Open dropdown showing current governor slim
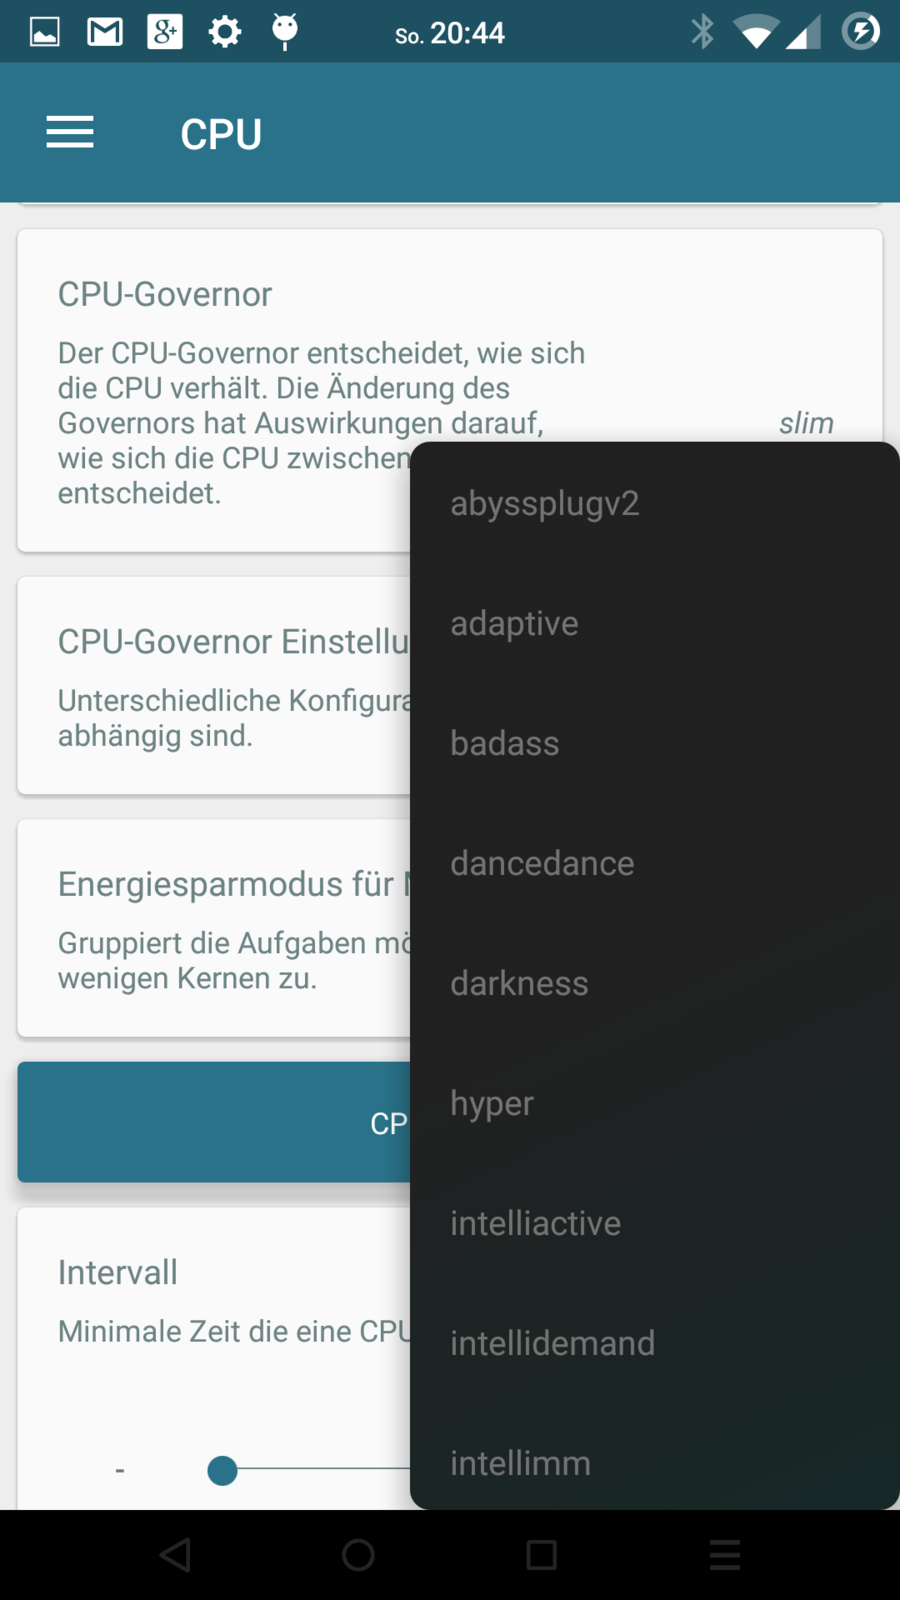 [806, 423]
